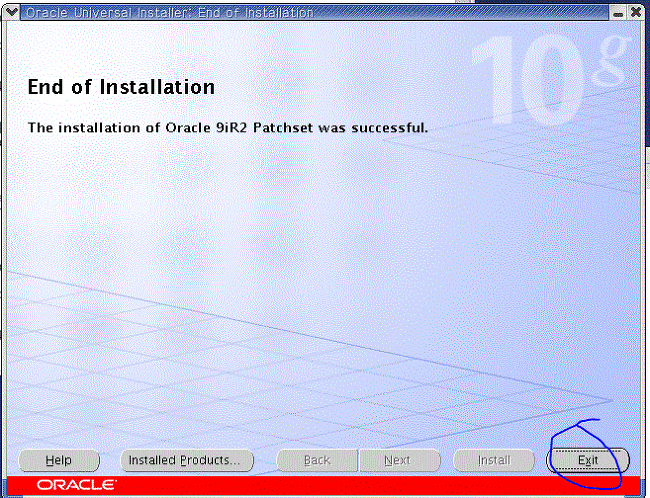Open the Help button
650x498 pixels.
59,460
